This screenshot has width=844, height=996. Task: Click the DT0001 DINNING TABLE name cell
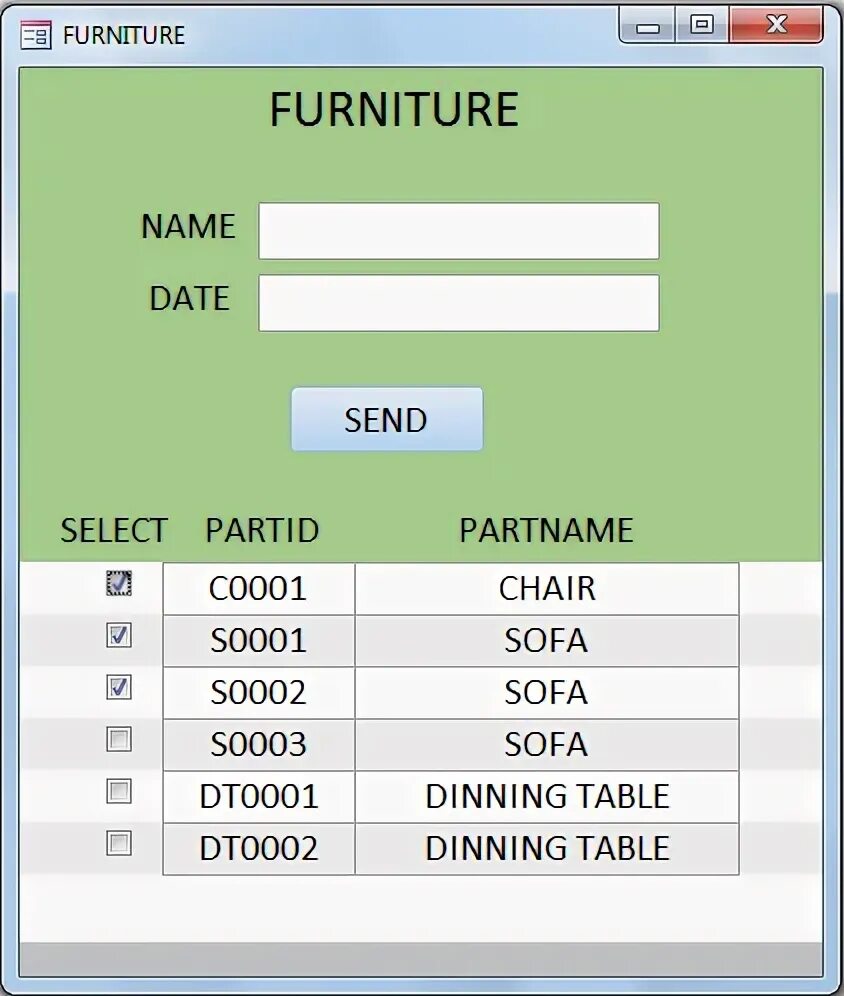point(546,796)
